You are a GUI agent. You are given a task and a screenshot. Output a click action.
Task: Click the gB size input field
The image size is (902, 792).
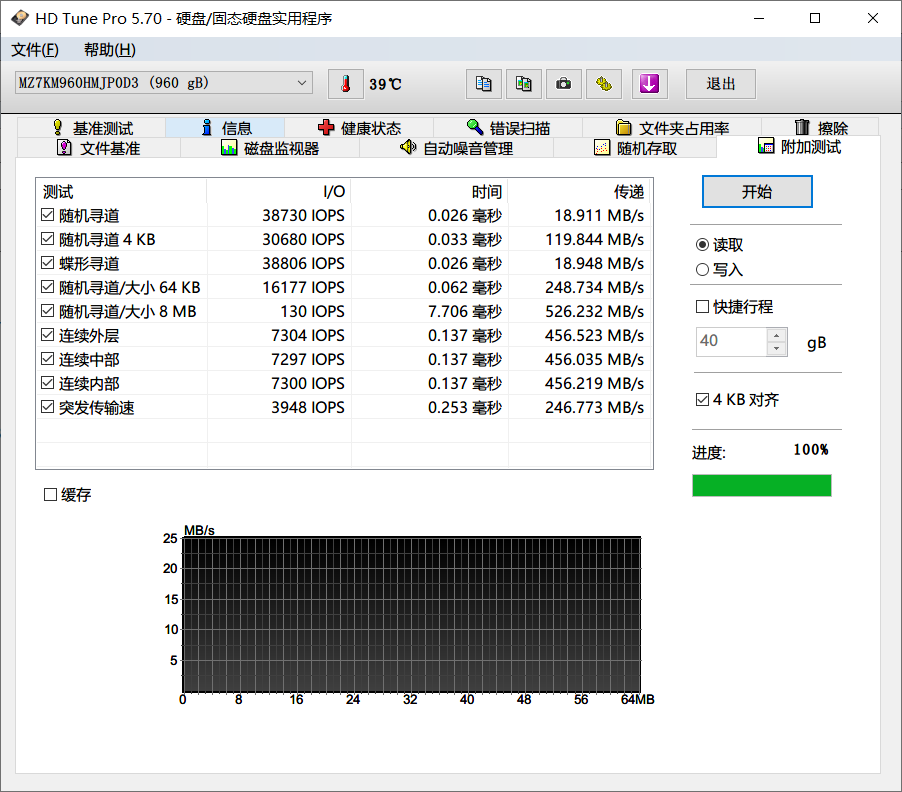coord(731,342)
